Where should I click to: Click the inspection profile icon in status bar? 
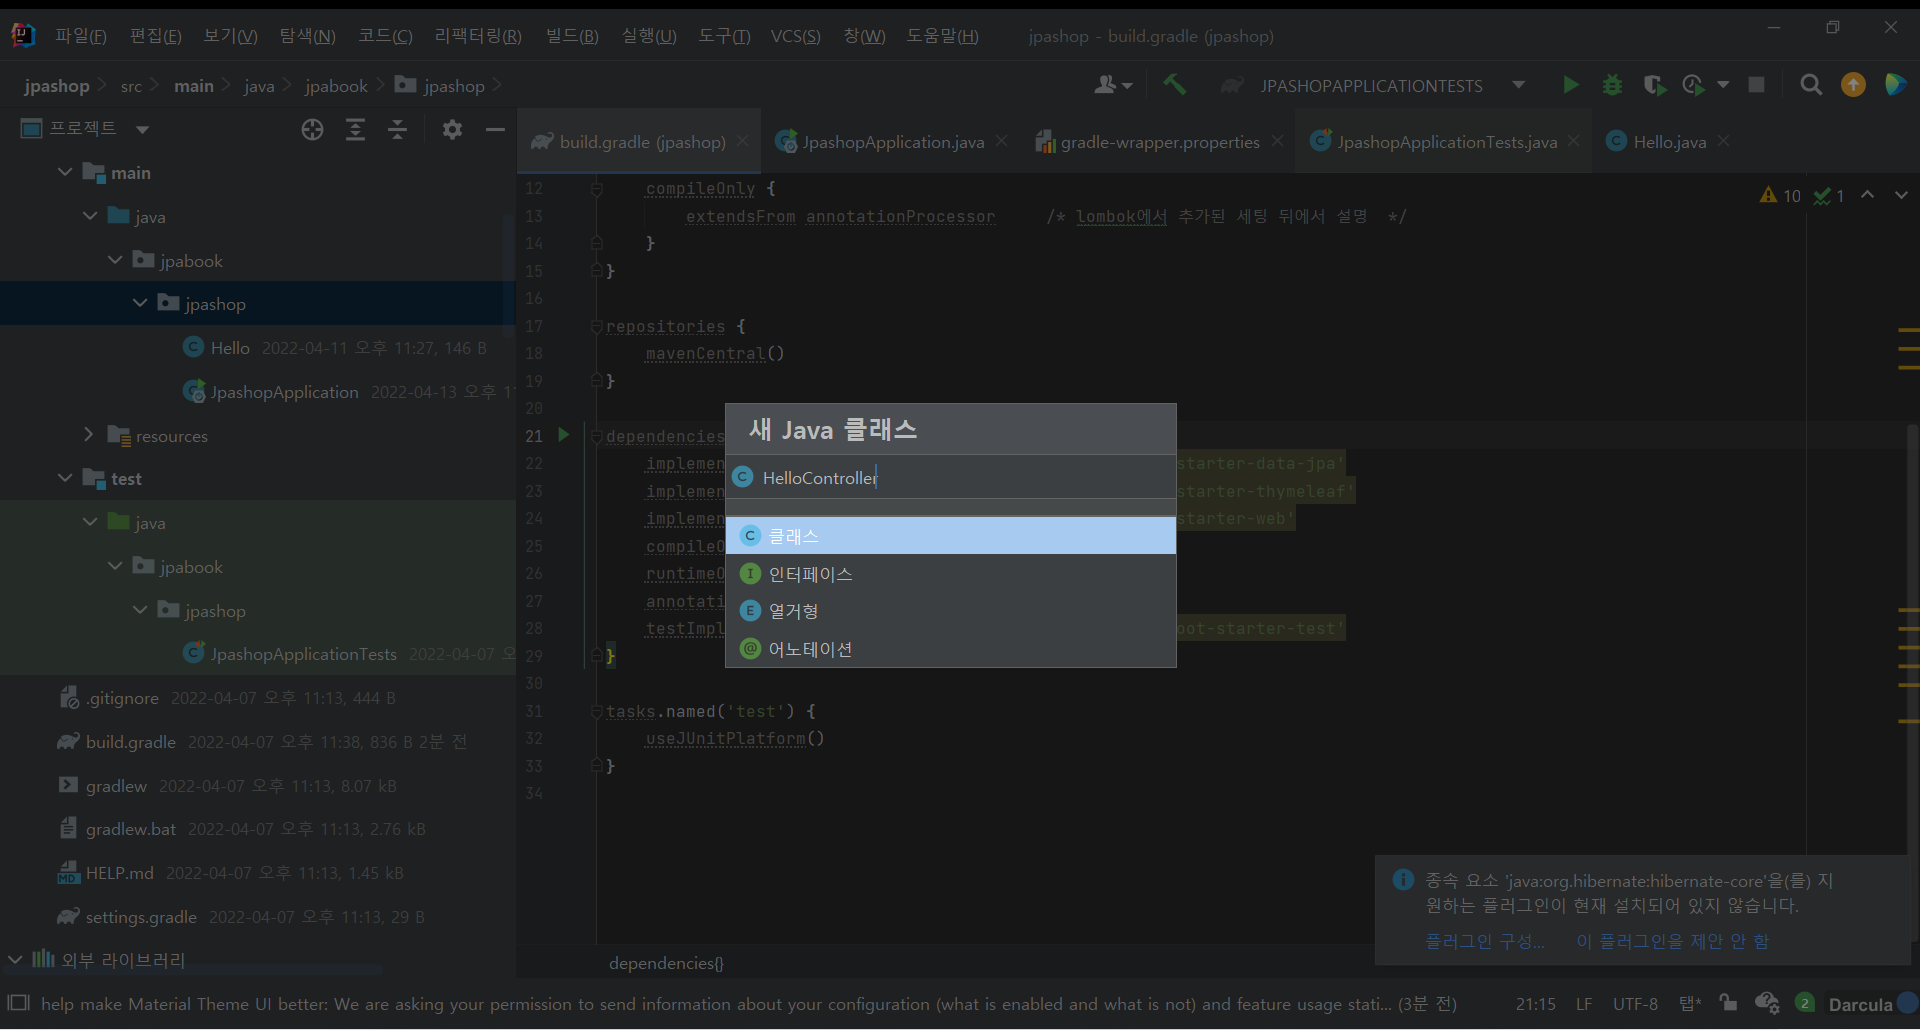click(1767, 1003)
